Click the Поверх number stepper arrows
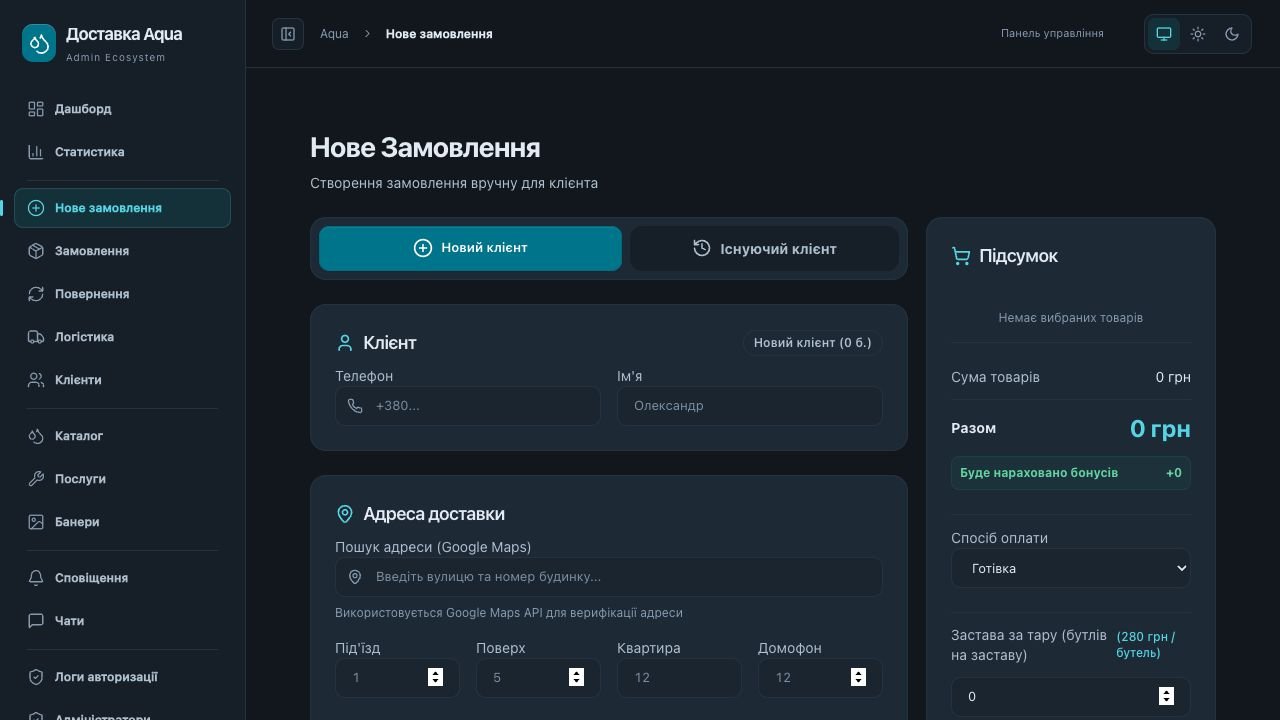This screenshot has height=720, width=1280. pyautogui.click(x=576, y=678)
